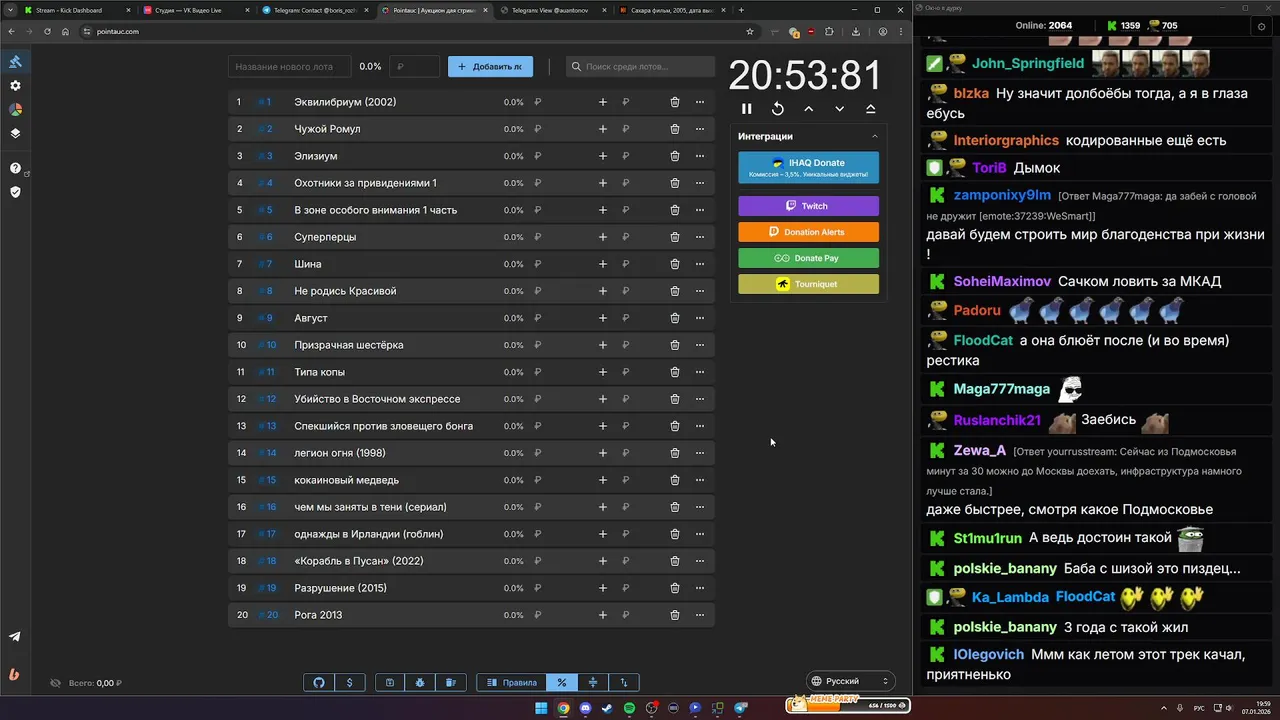Open settings gear in left sidebar
The width and height of the screenshot is (1280, 720).
(15, 86)
